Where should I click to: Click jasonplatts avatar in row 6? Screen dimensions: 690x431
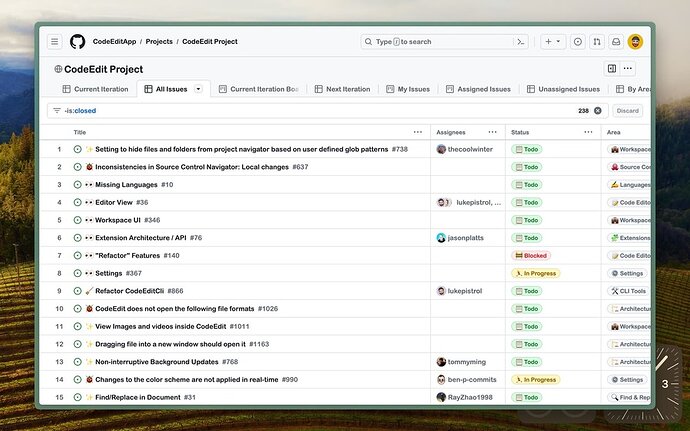click(441, 238)
